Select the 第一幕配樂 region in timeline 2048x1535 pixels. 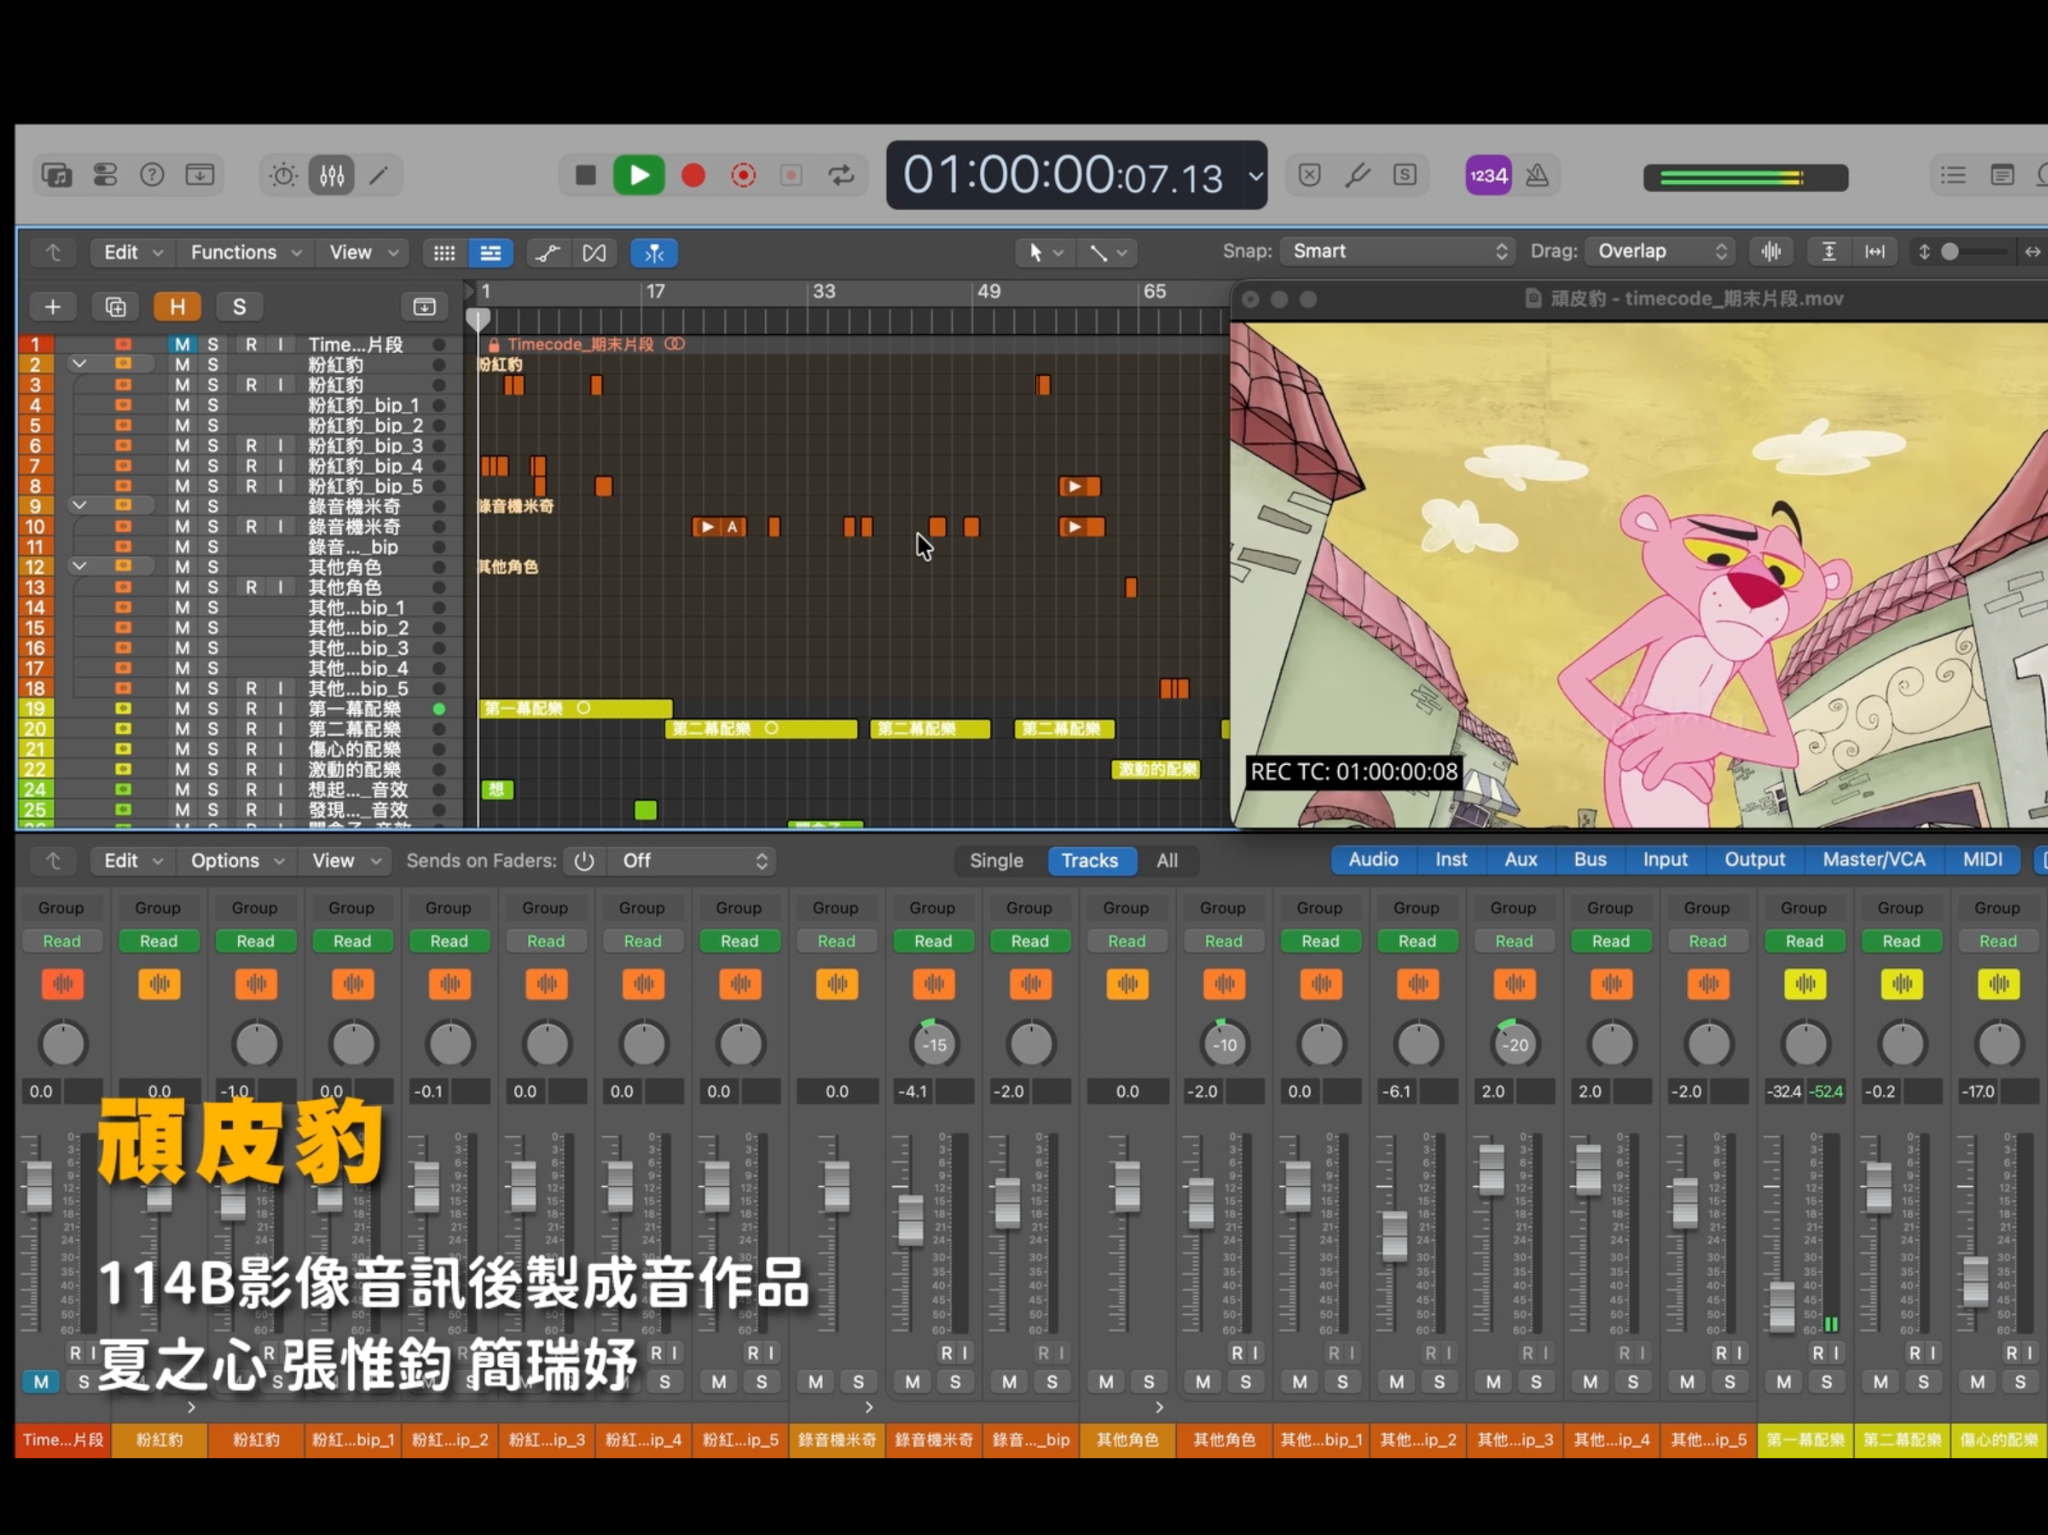click(576, 709)
